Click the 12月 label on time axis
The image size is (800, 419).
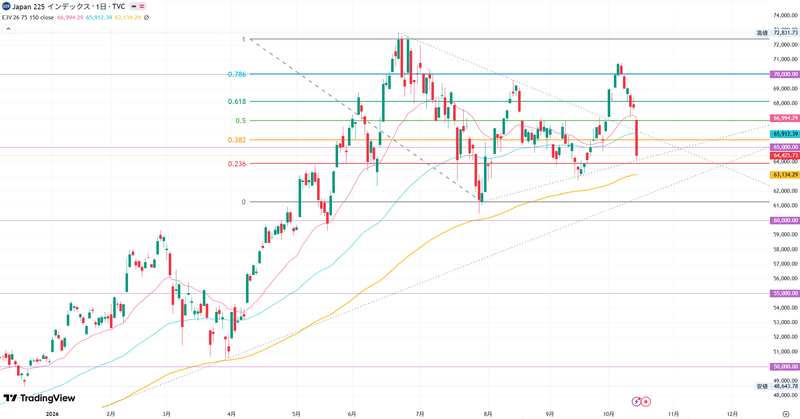click(732, 414)
